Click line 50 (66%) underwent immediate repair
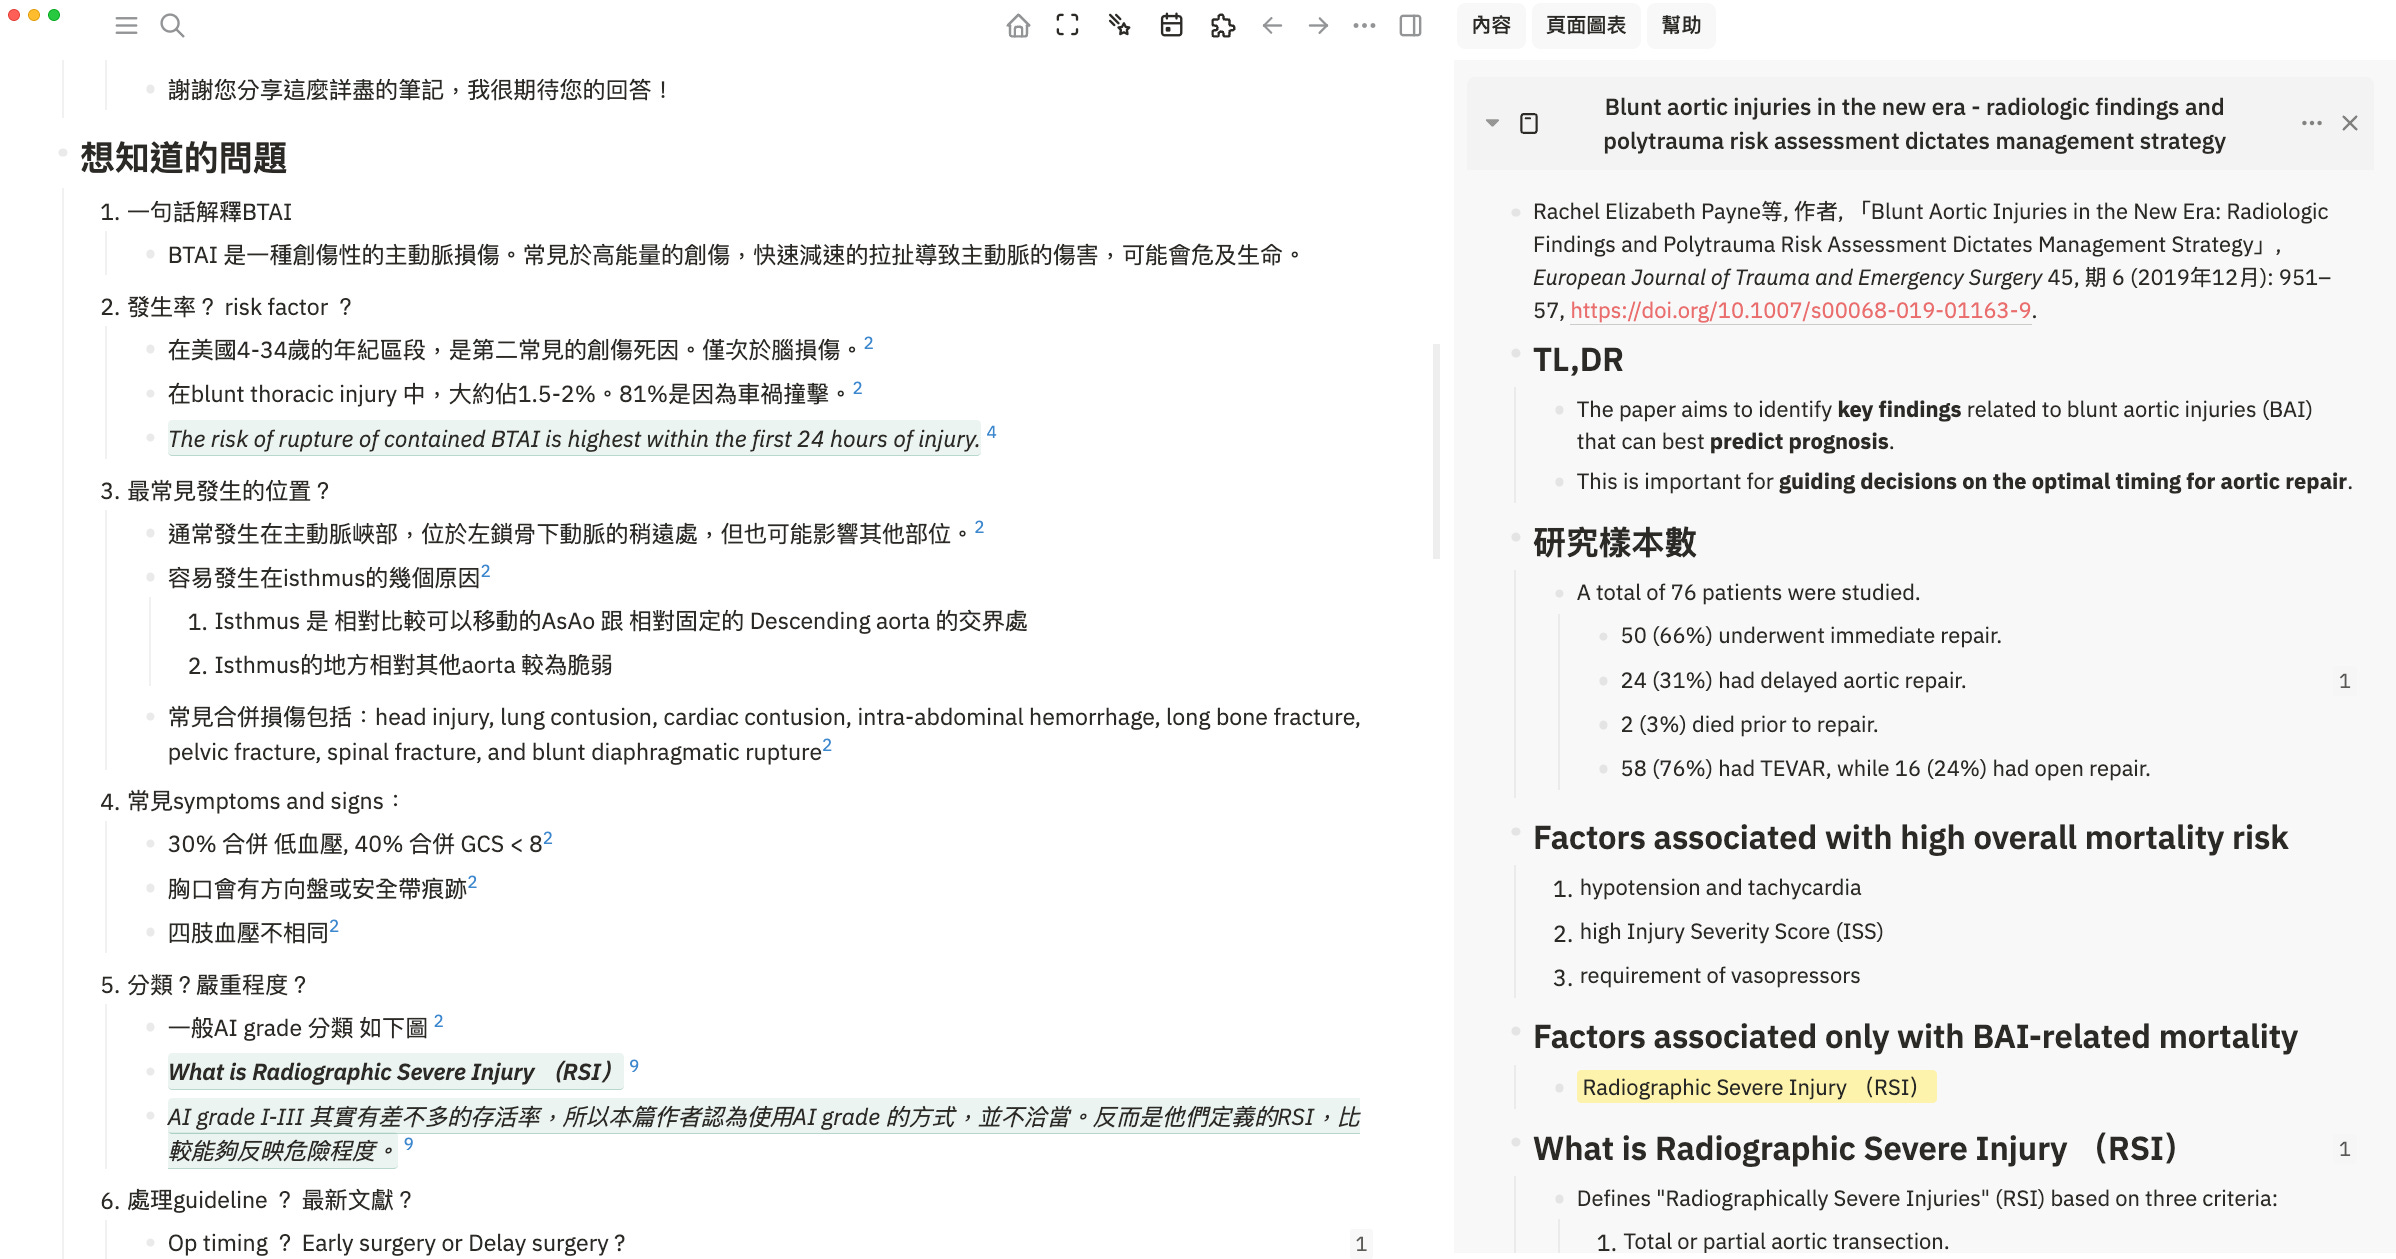 pos(1811,636)
